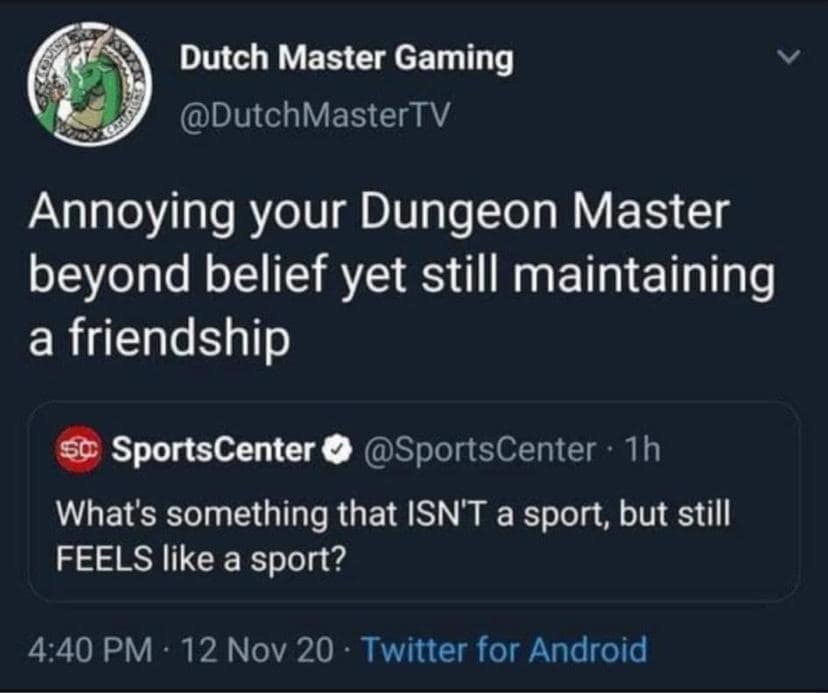The width and height of the screenshot is (828, 693).
Task: Expand the tweet options chevron
Action: pos(790,57)
